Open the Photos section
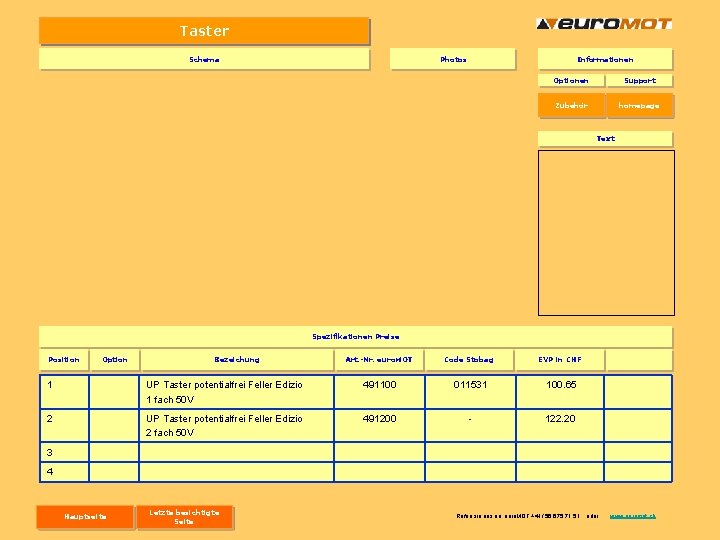 453,59
